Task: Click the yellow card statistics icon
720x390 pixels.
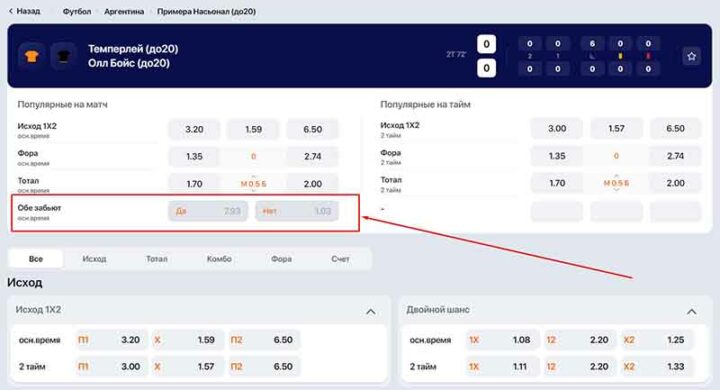Action: 620,56
